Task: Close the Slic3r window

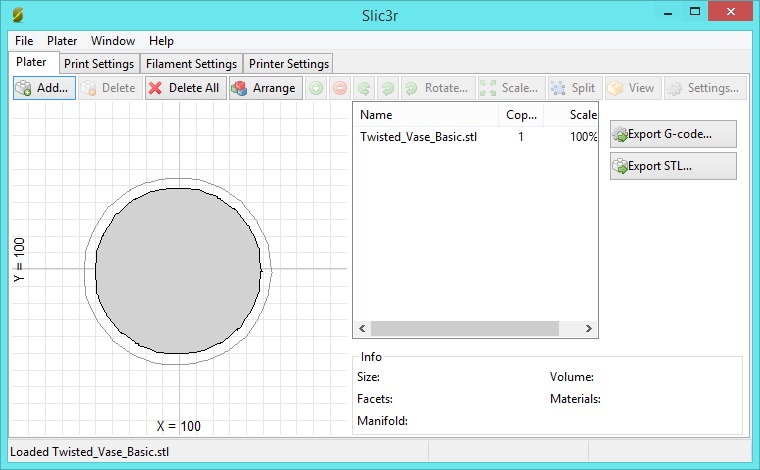Action: [730, 11]
